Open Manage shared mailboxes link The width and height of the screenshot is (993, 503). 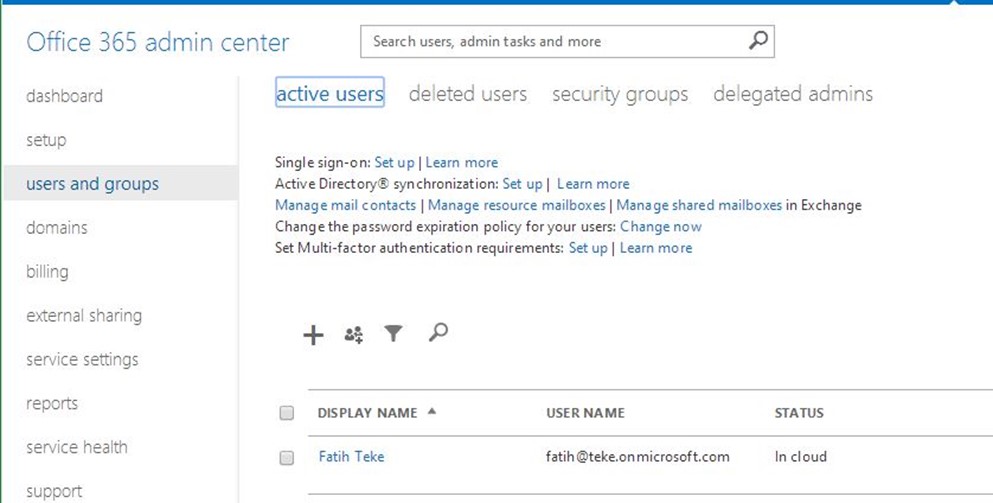click(x=699, y=205)
